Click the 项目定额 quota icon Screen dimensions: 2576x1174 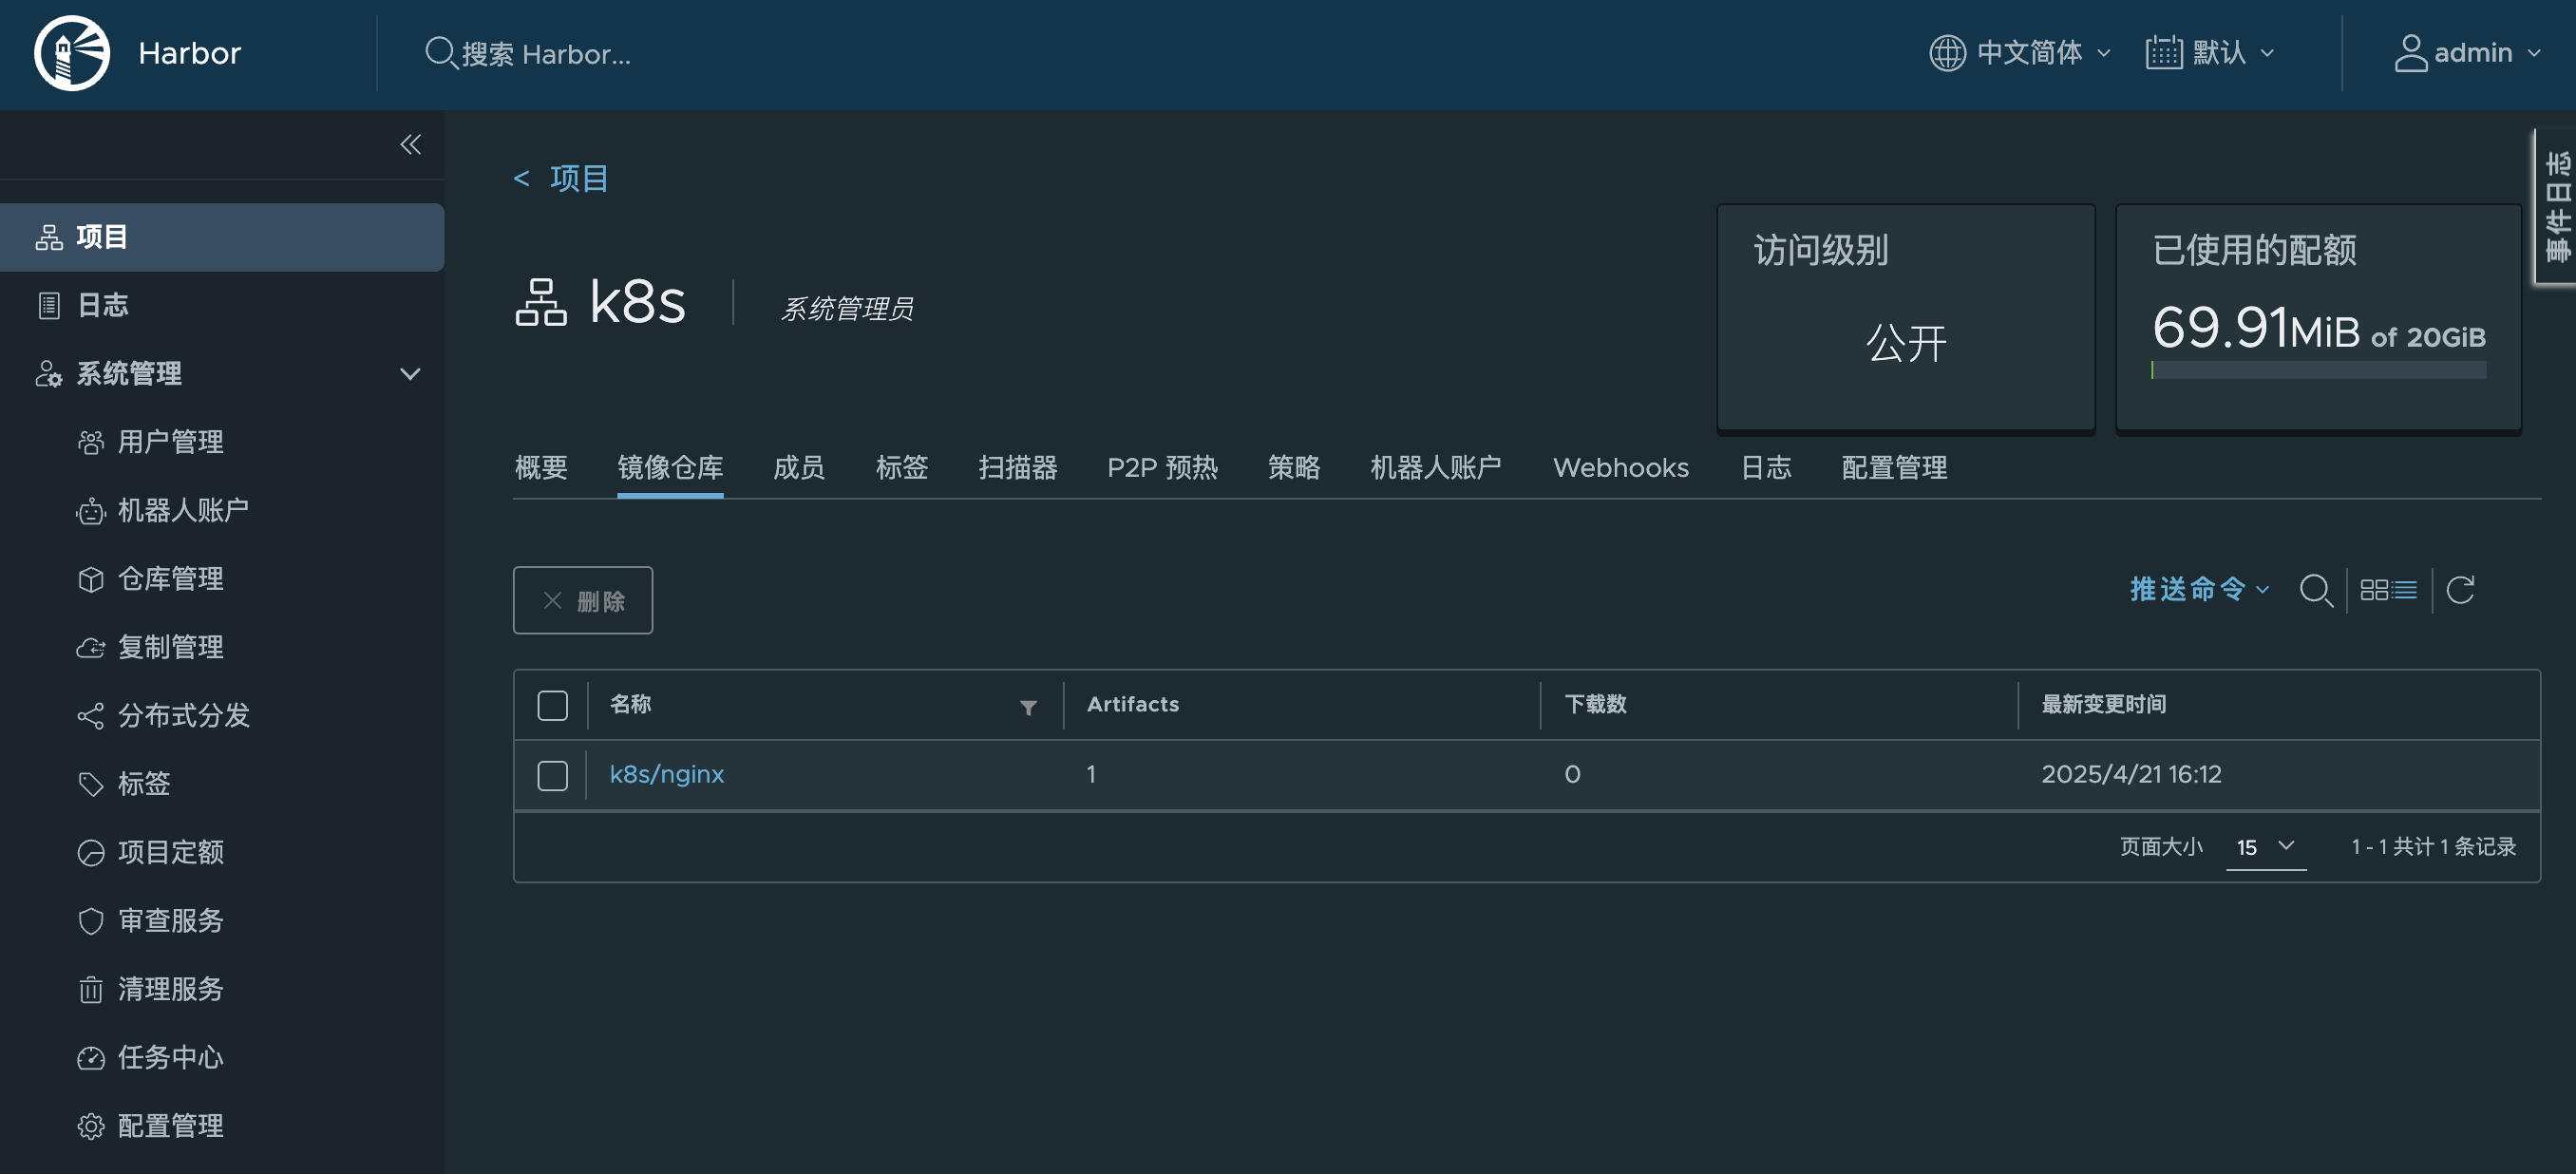point(91,853)
